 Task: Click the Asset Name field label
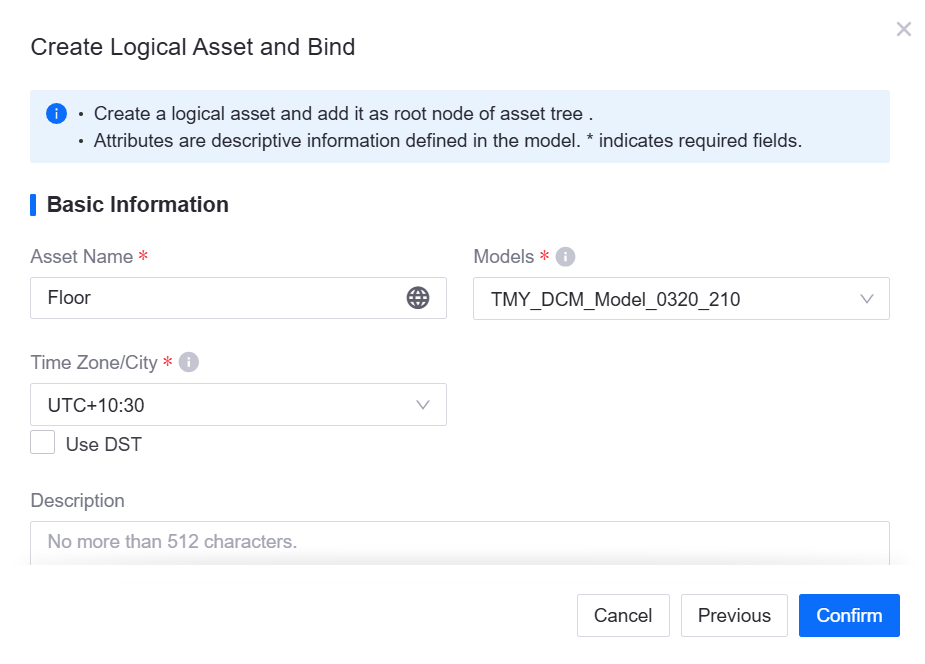tap(82, 257)
